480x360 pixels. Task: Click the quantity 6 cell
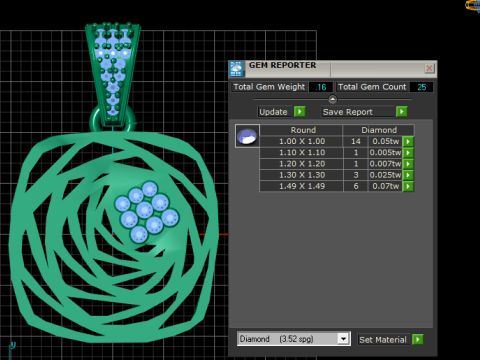pyautogui.click(x=356, y=186)
